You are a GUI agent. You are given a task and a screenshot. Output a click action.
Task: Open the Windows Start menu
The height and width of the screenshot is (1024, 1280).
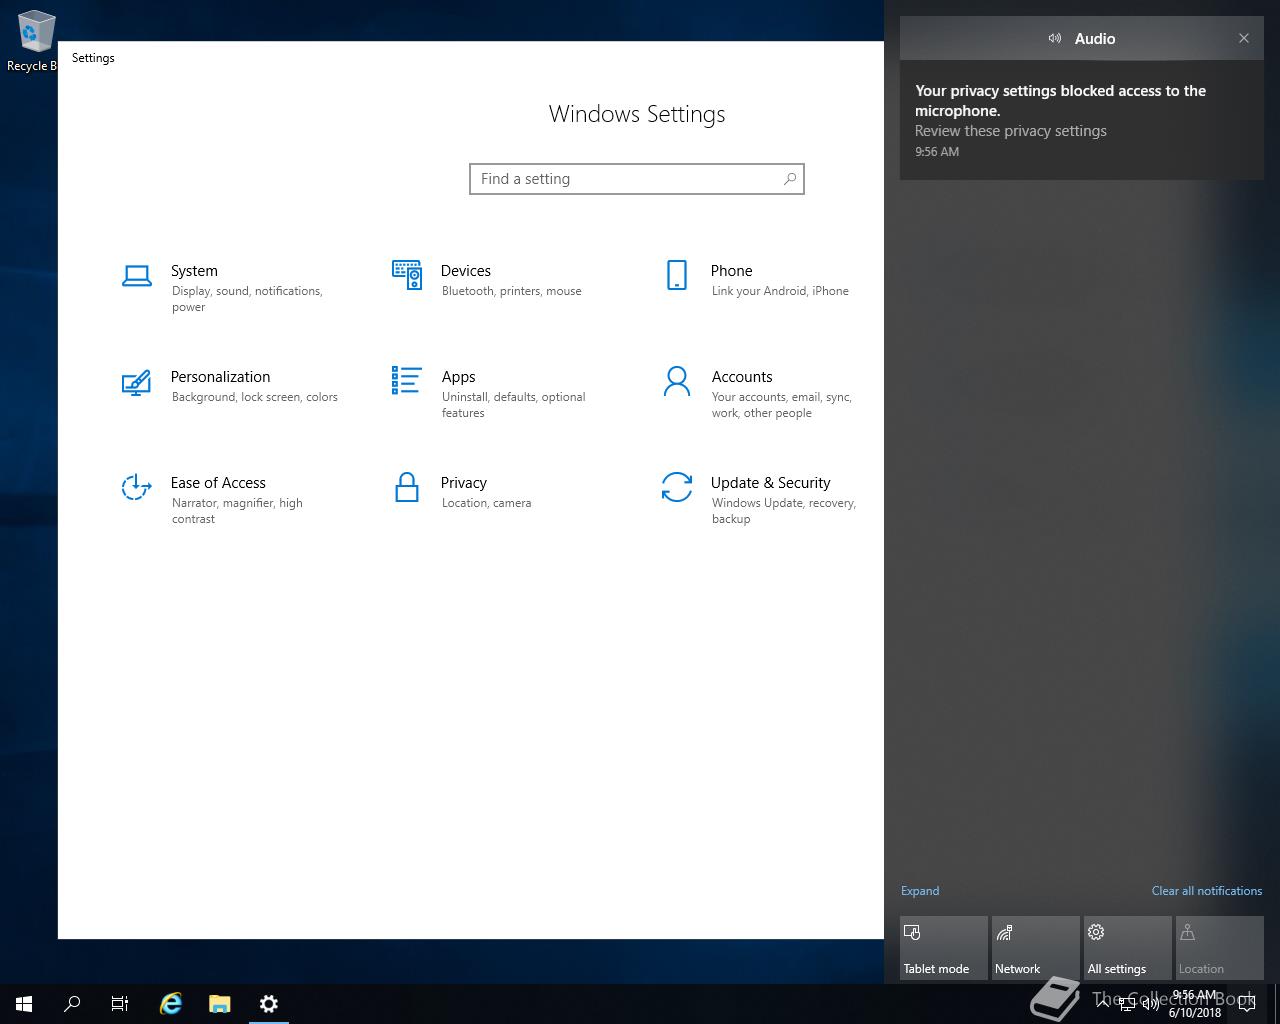24,1004
